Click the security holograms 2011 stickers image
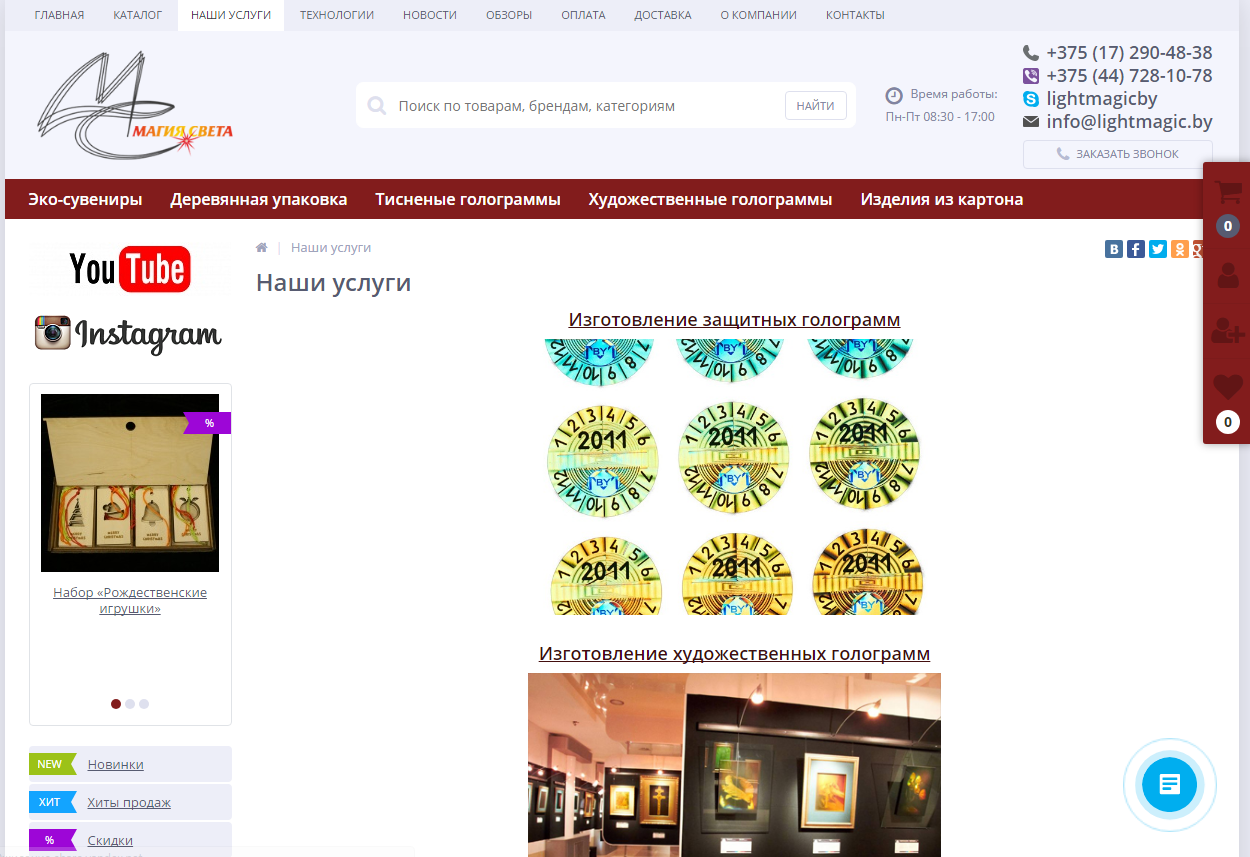The image size is (1250, 857). 734,477
